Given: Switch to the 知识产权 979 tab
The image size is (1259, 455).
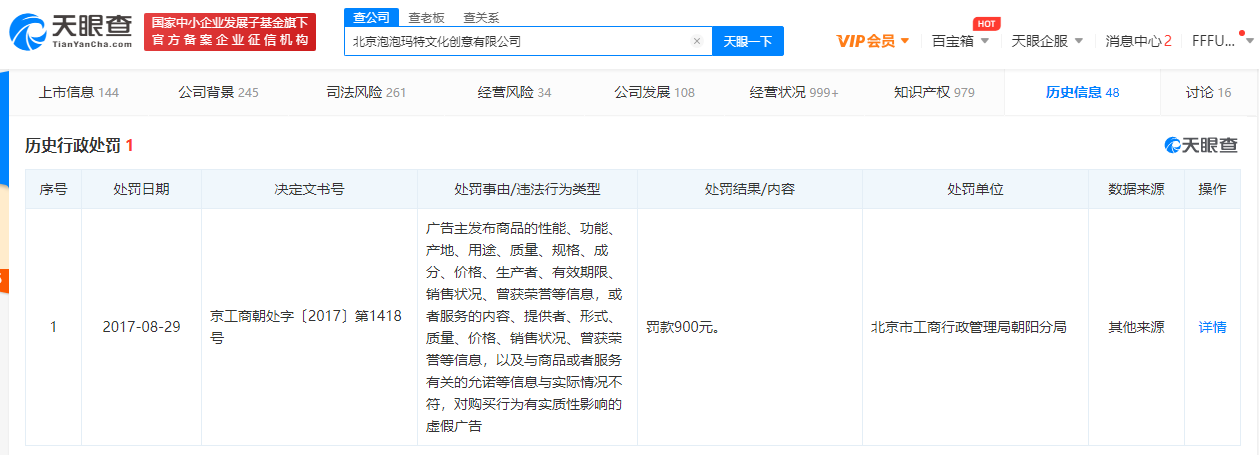Looking at the screenshot, I should tap(934, 92).
